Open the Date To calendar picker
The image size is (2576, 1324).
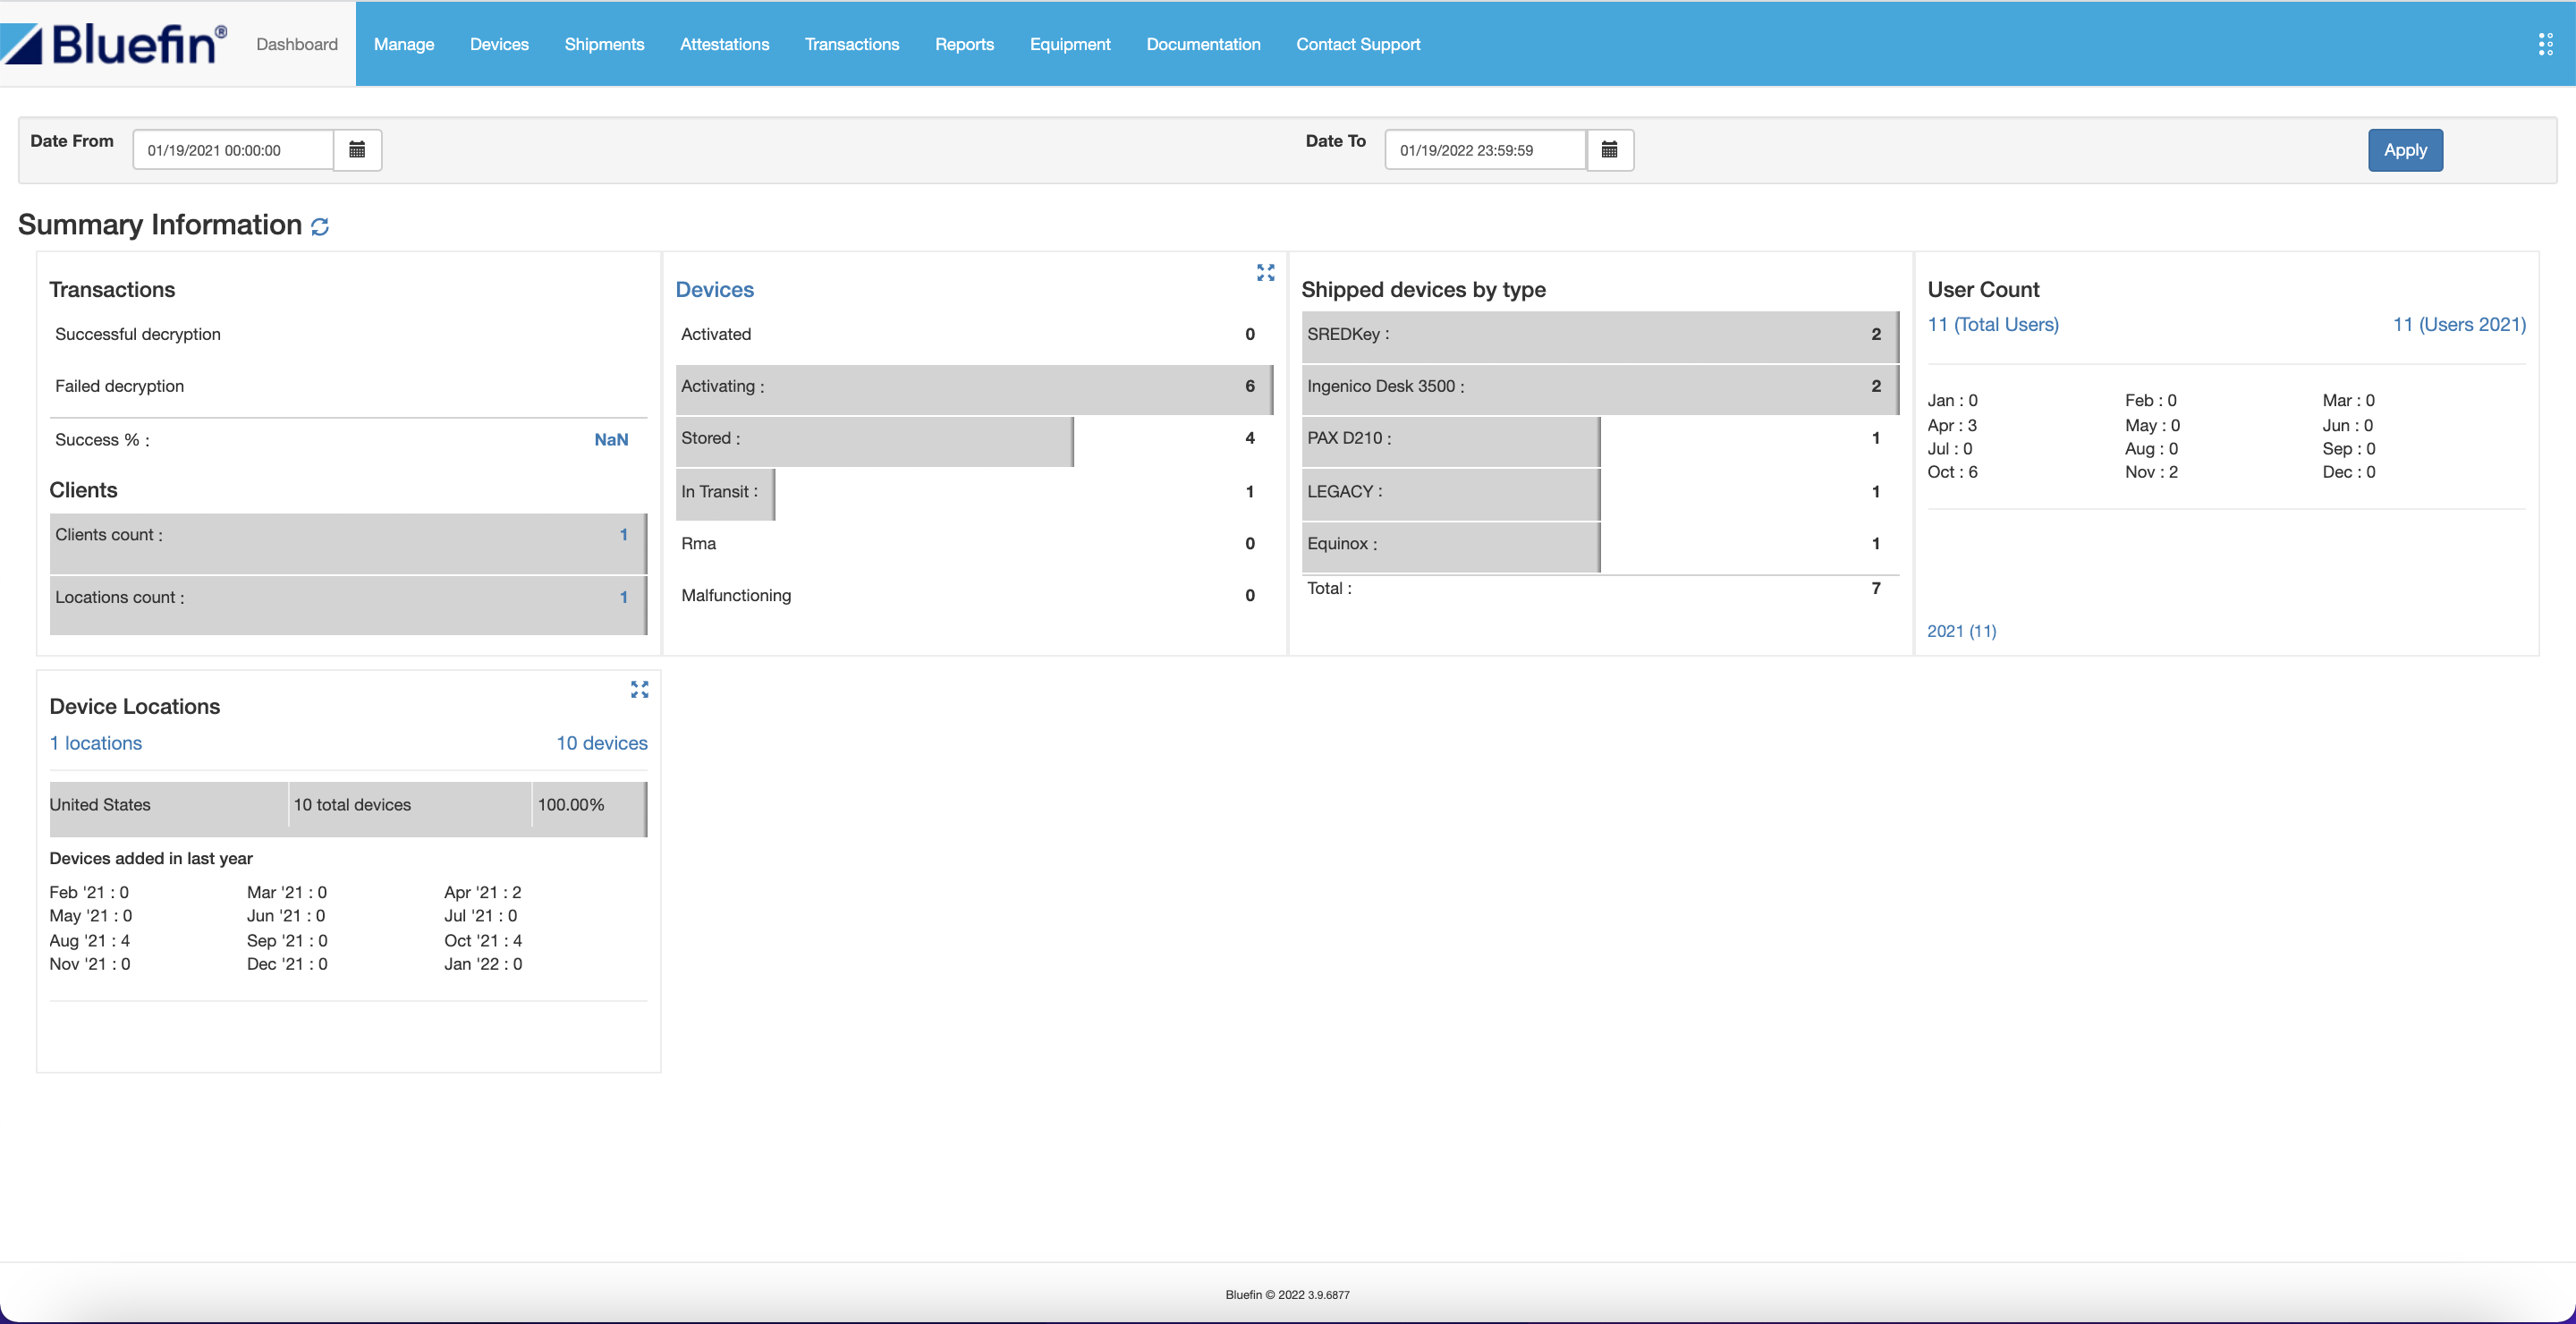(x=1609, y=150)
